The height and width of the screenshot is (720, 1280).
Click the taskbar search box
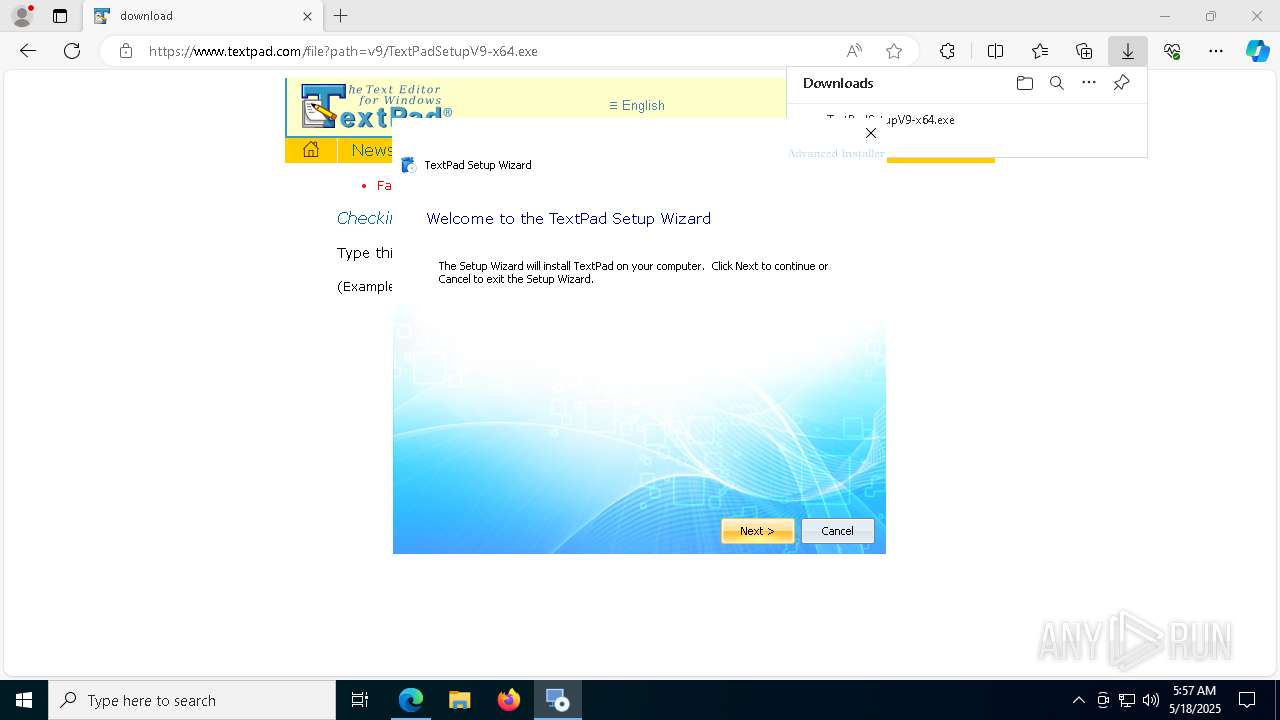click(x=192, y=700)
